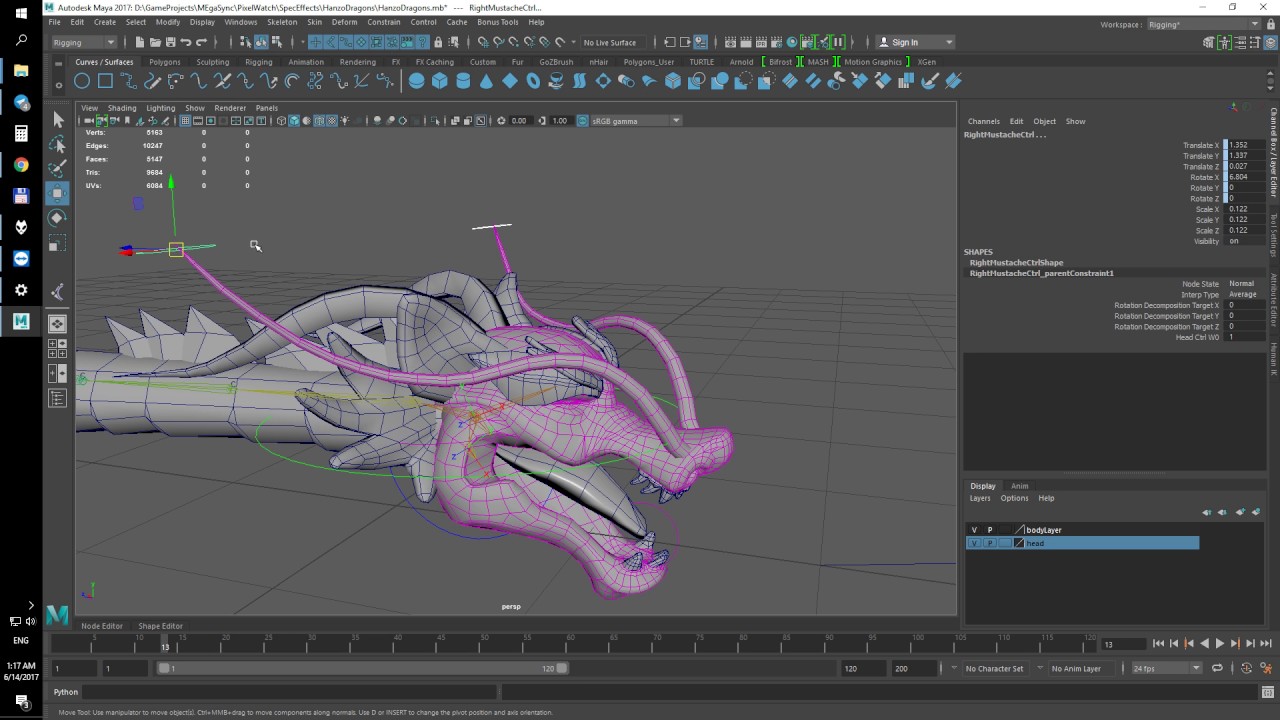
Task: Open the Python command language selector
Action: 66,692
